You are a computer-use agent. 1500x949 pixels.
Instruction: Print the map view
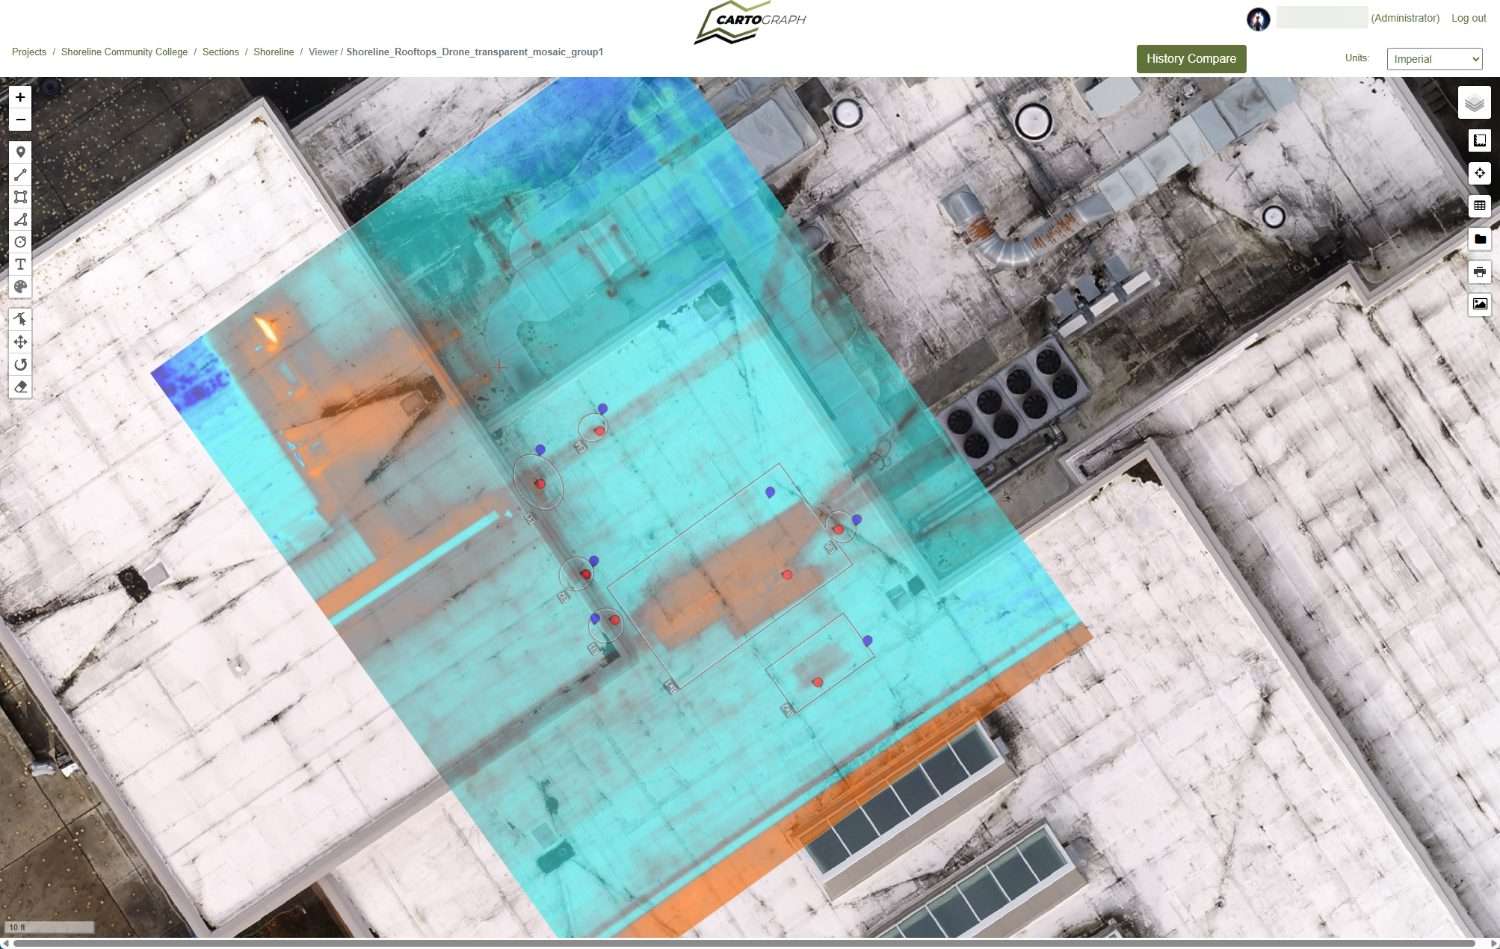tap(1480, 271)
